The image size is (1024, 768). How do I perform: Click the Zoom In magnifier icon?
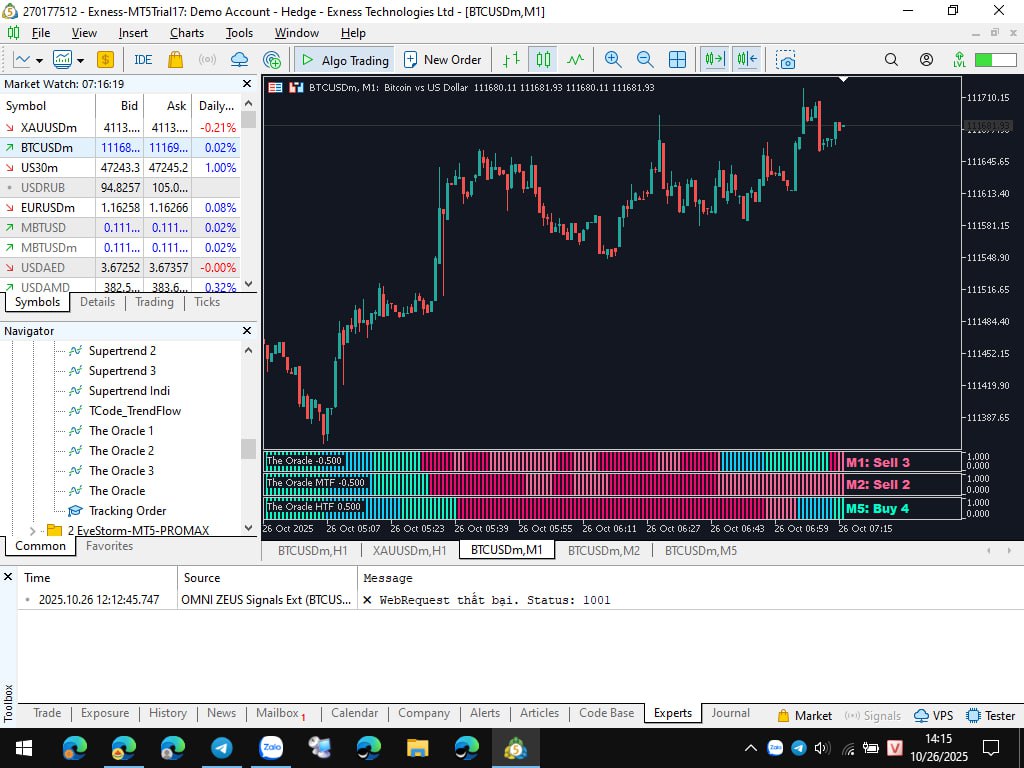point(613,60)
